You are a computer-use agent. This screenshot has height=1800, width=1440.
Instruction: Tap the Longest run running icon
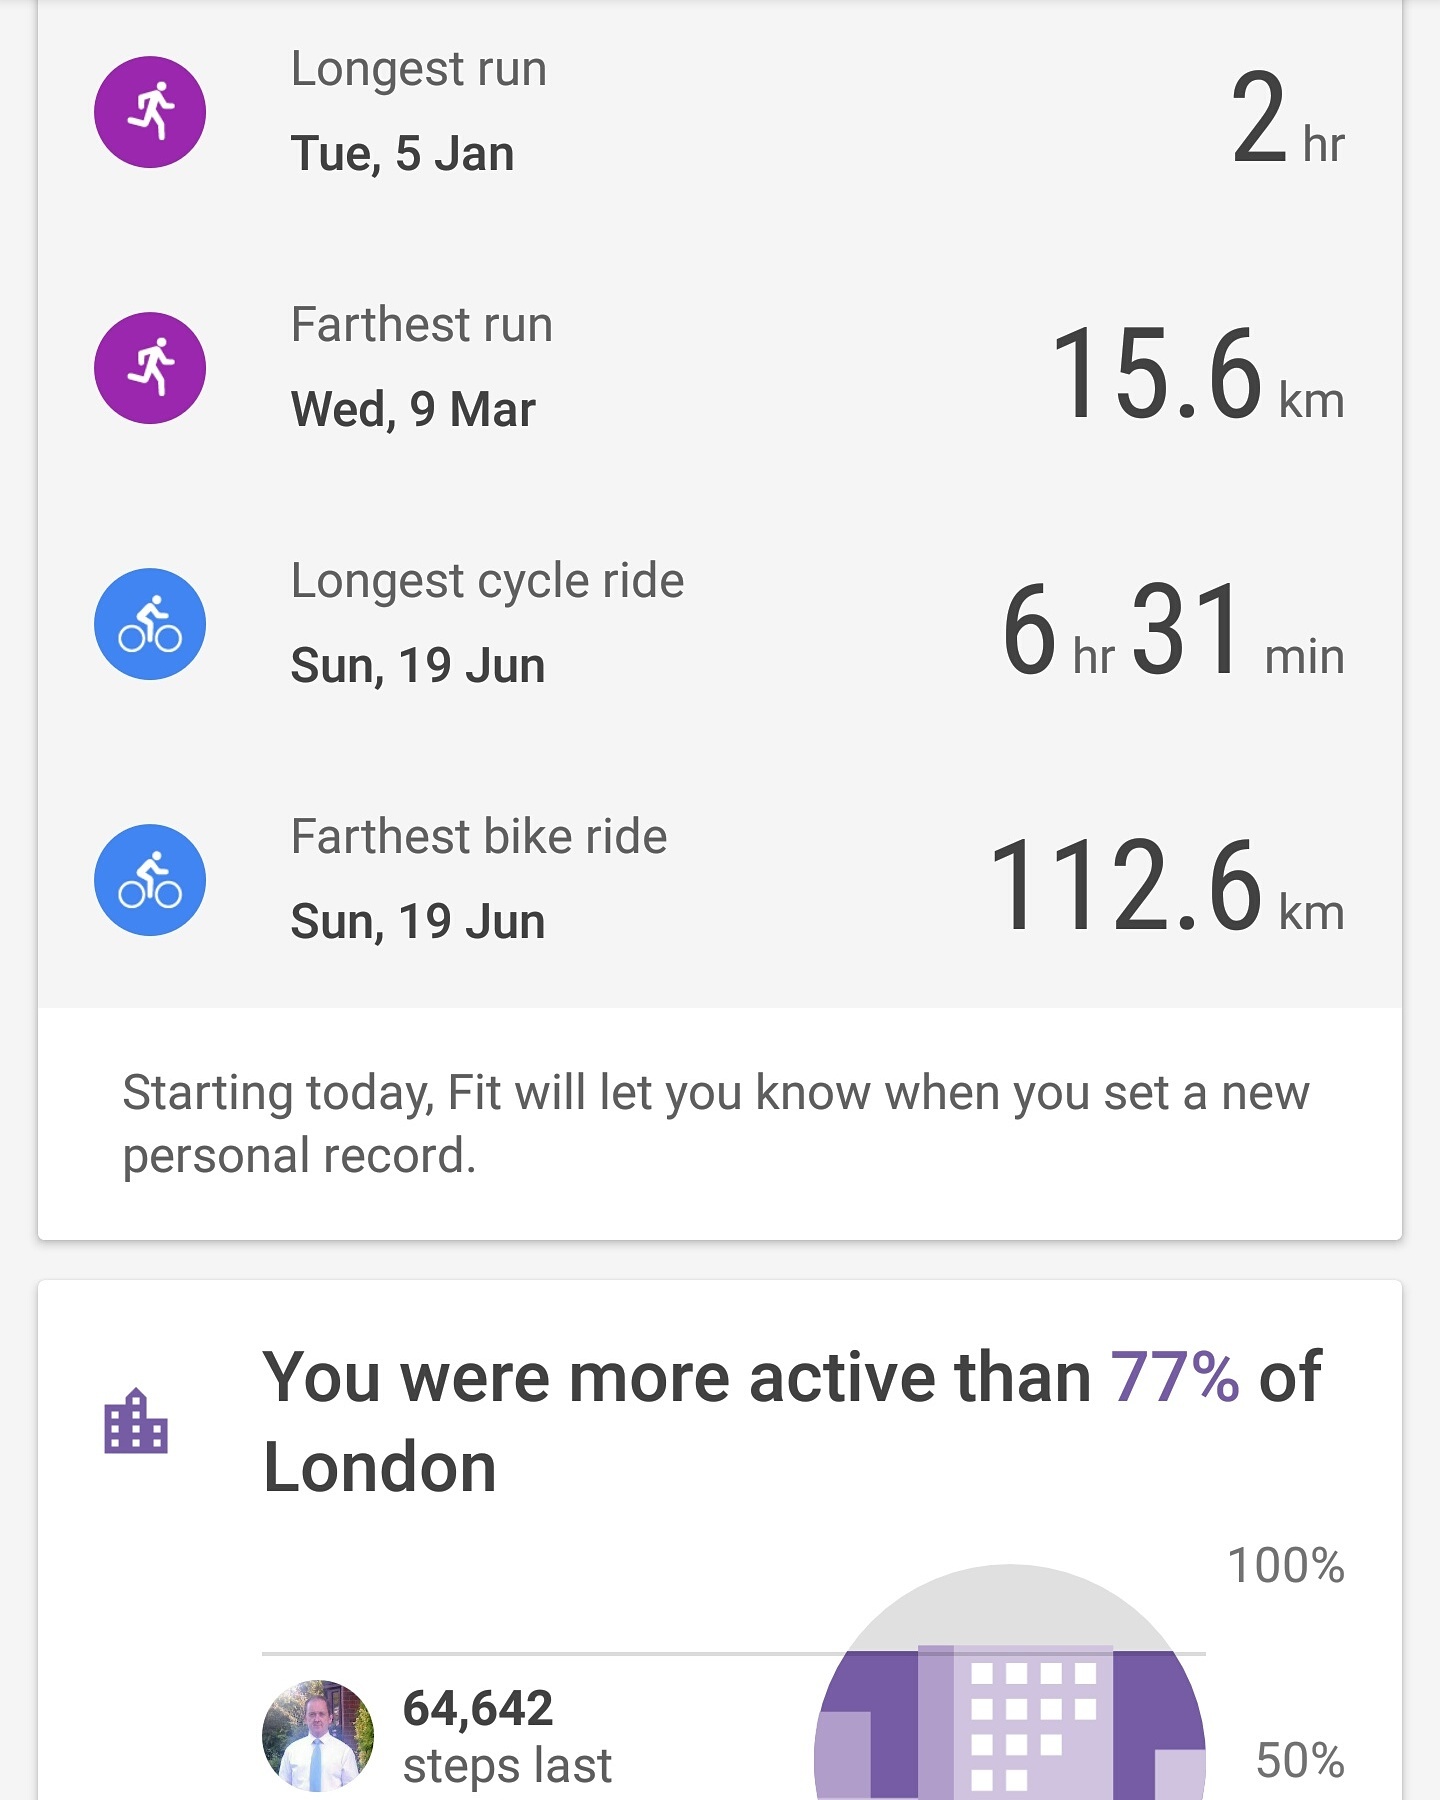150,112
